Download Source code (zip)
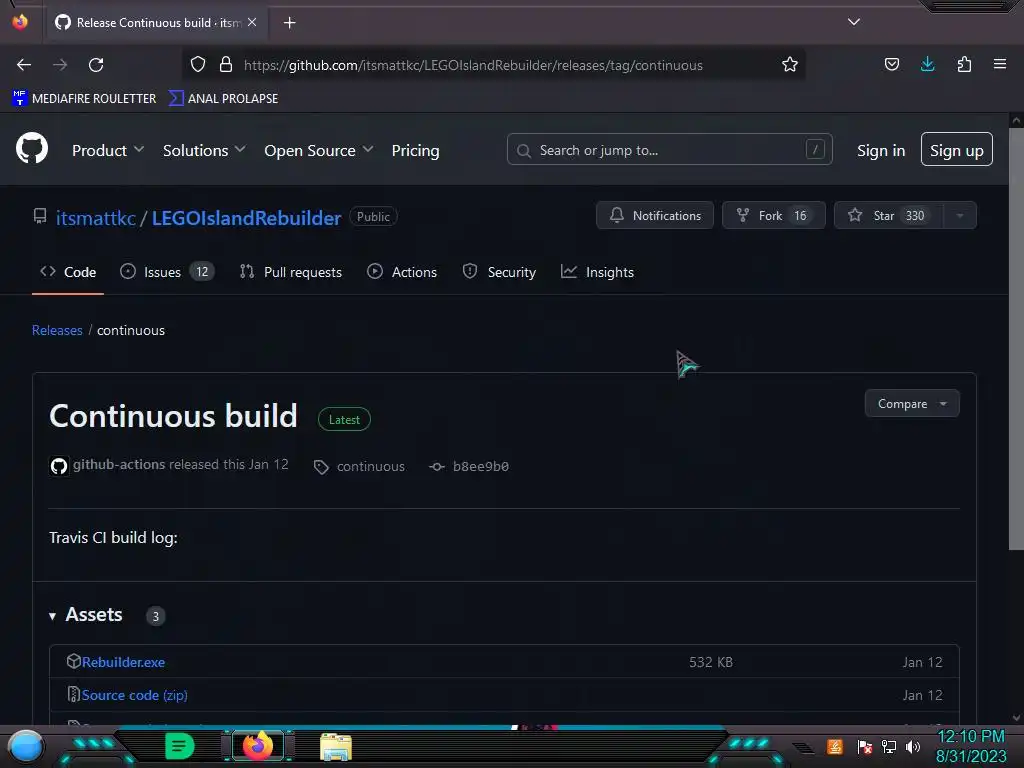Screen dimensions: 1024x768 135,695
